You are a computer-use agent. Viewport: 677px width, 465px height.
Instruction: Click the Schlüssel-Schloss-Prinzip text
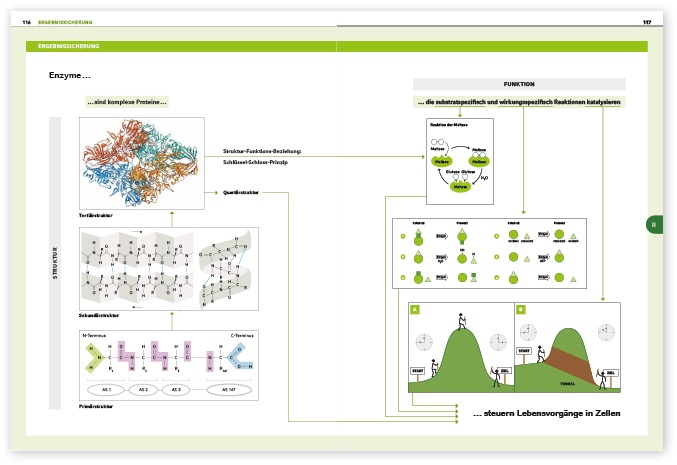(255, 162)
